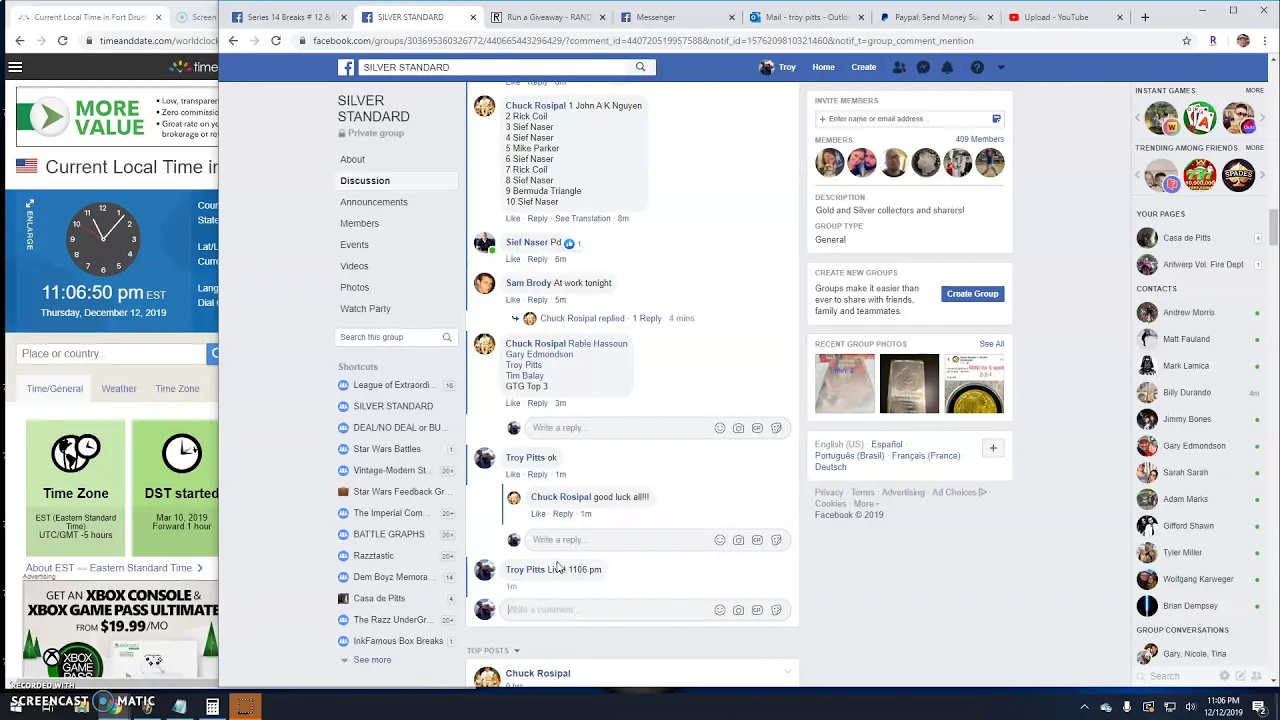This screenshot has width=1280, height=720.
Task: Open the Watch Party group section
Action: click(x=365, y=309)
